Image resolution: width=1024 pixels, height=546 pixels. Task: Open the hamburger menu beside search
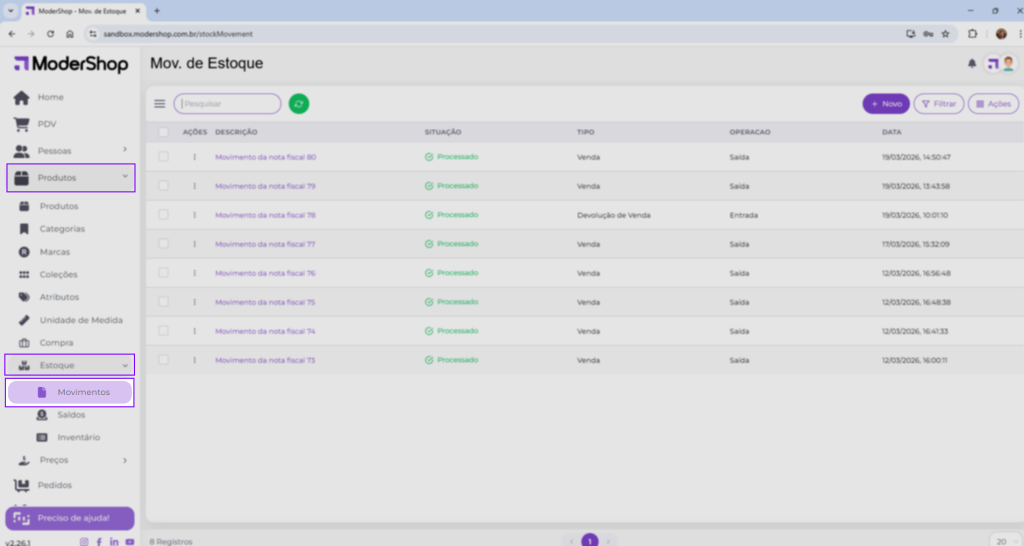pyautogui.click(x=160, y=104)
